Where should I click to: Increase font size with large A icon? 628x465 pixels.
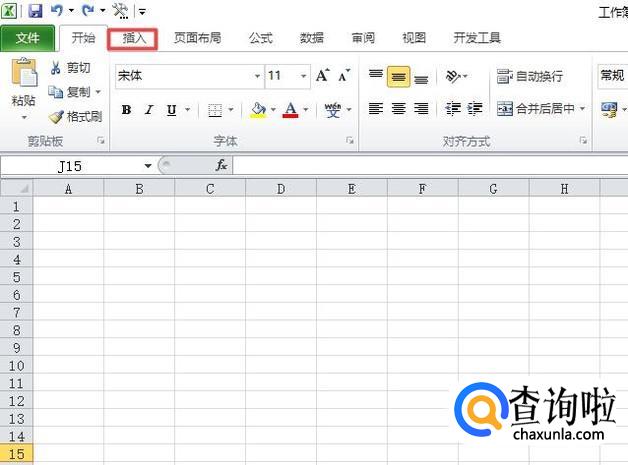coord(323,75)
